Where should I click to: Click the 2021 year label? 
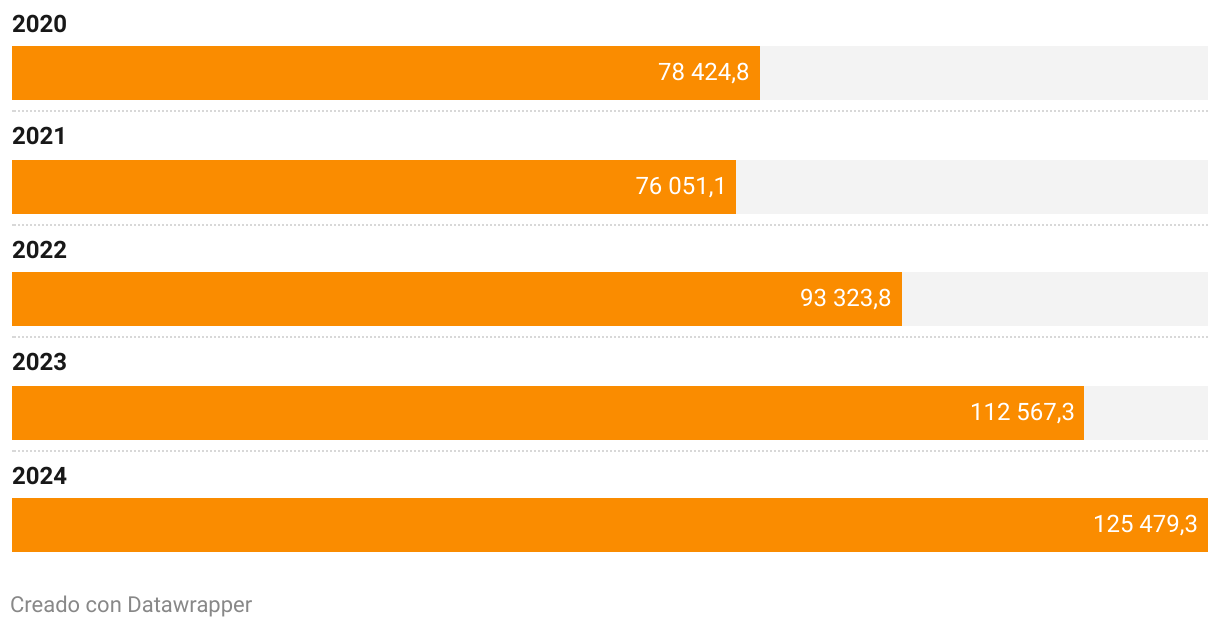(39, 137)
